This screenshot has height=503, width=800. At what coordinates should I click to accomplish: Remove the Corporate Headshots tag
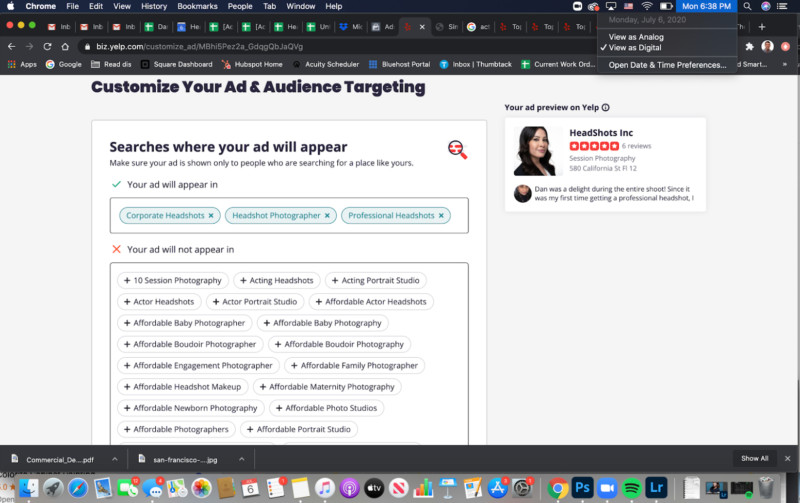211,216
